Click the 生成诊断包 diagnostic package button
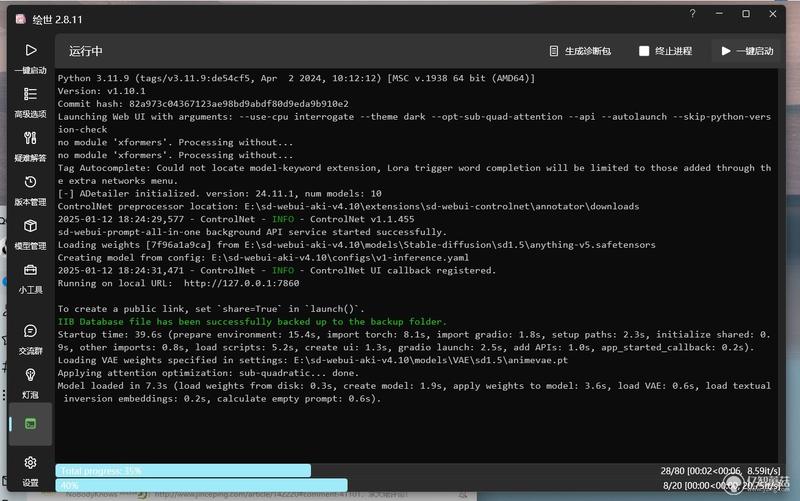The width and height of the screenshot is (800, 501). [580, 51]
